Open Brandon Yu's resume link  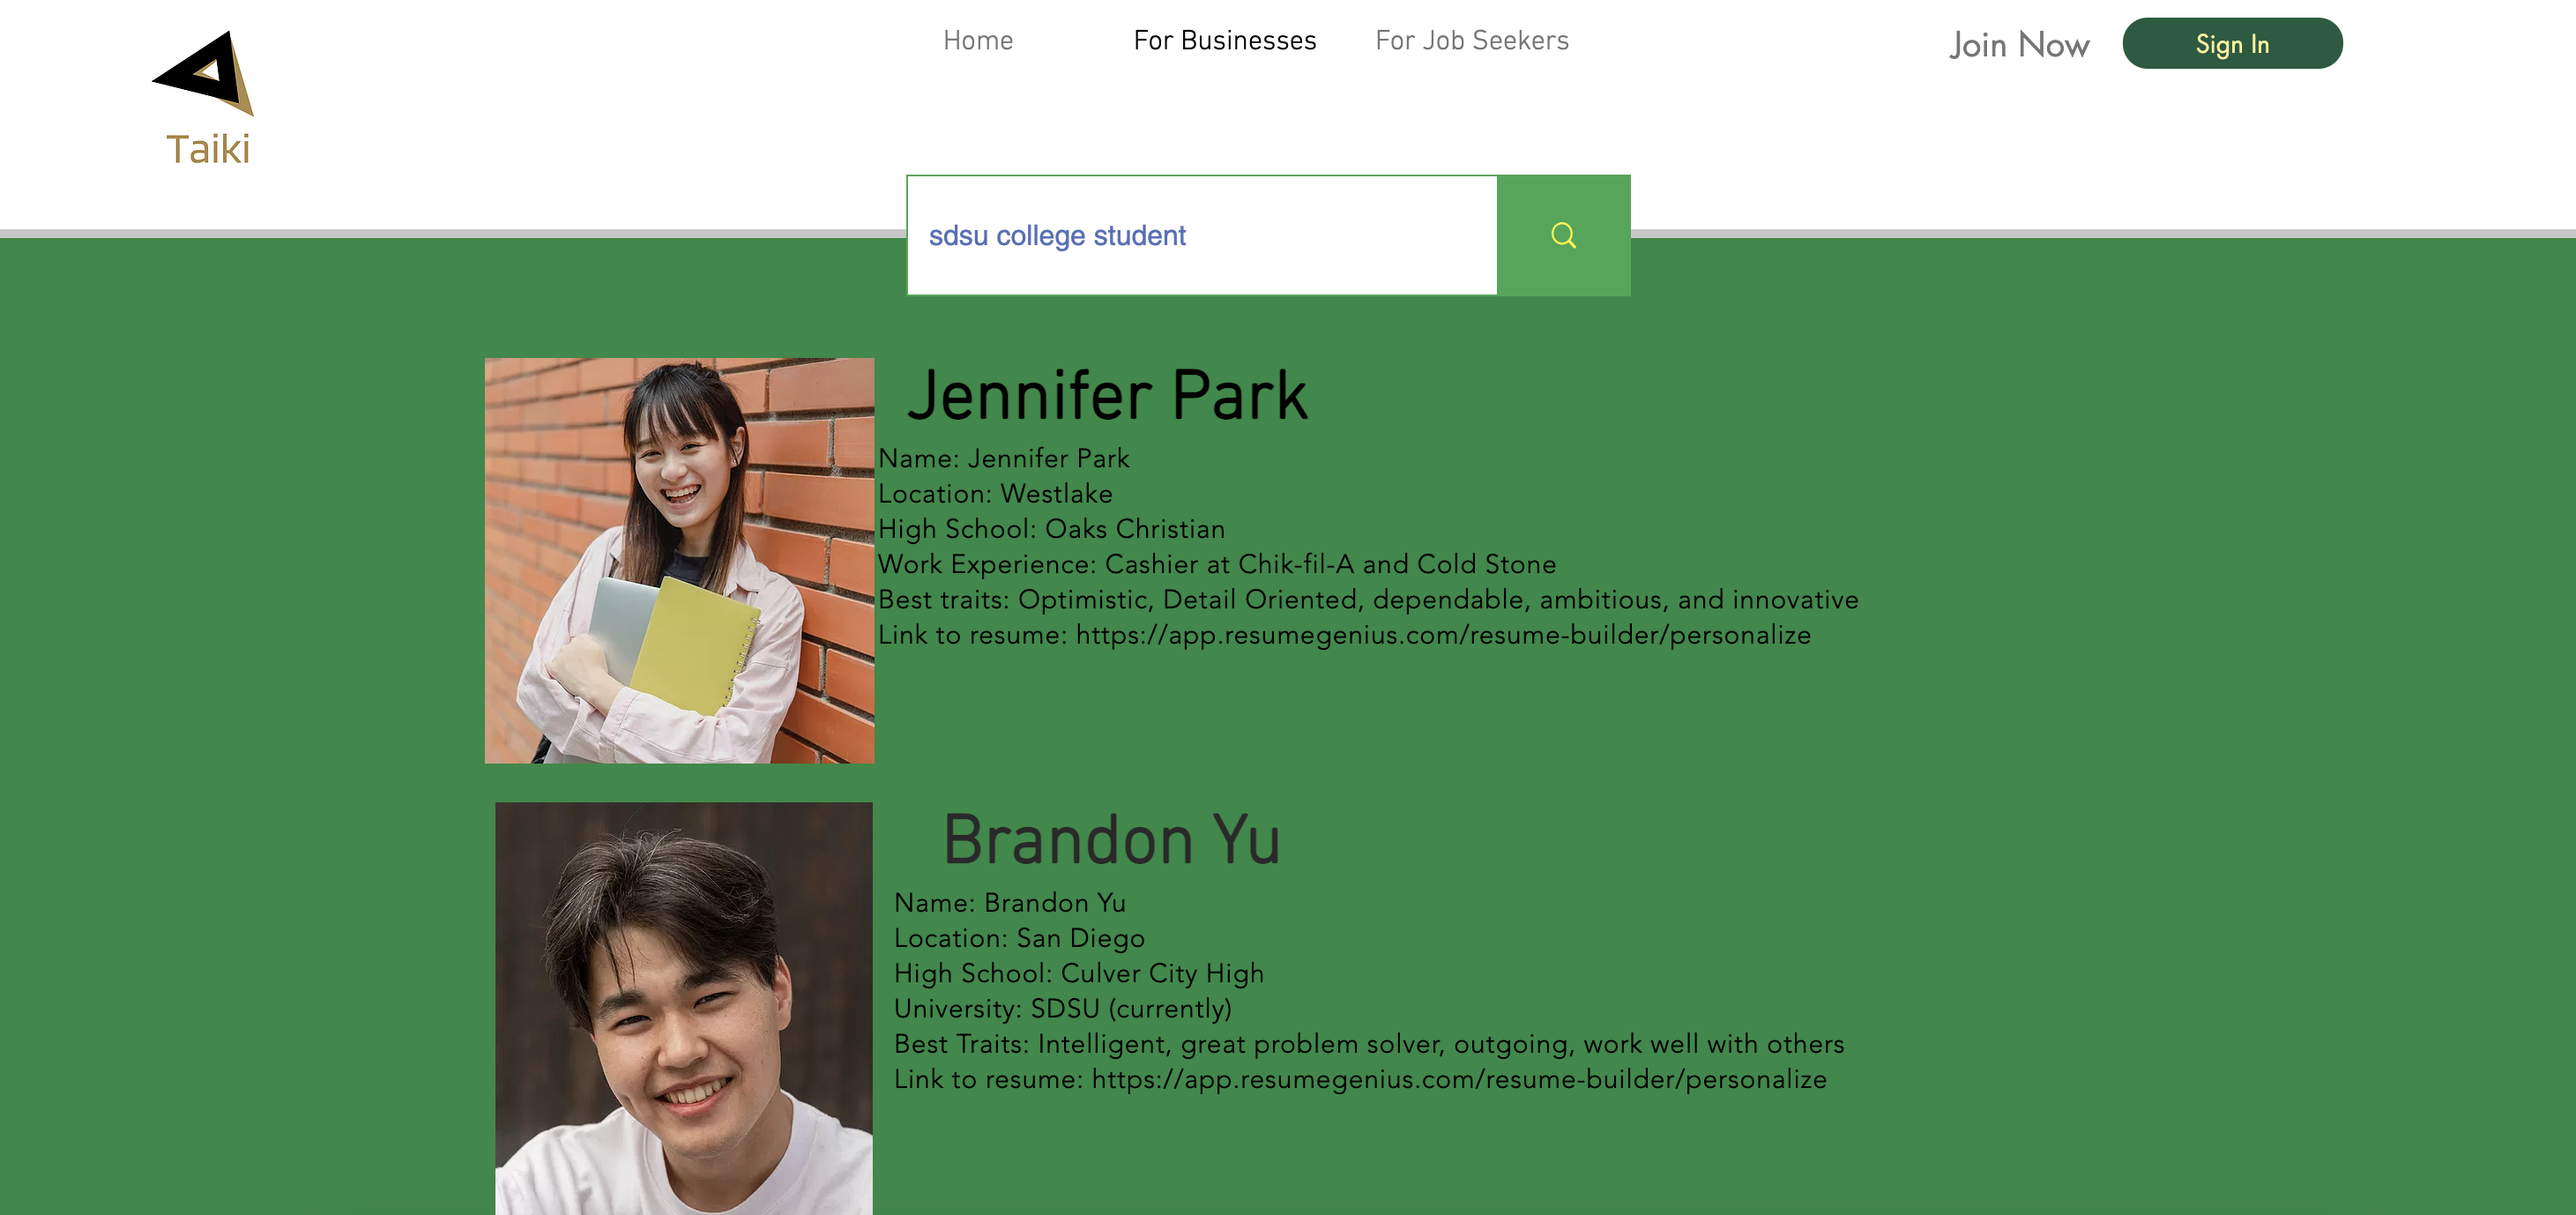click(1458, 1079)
